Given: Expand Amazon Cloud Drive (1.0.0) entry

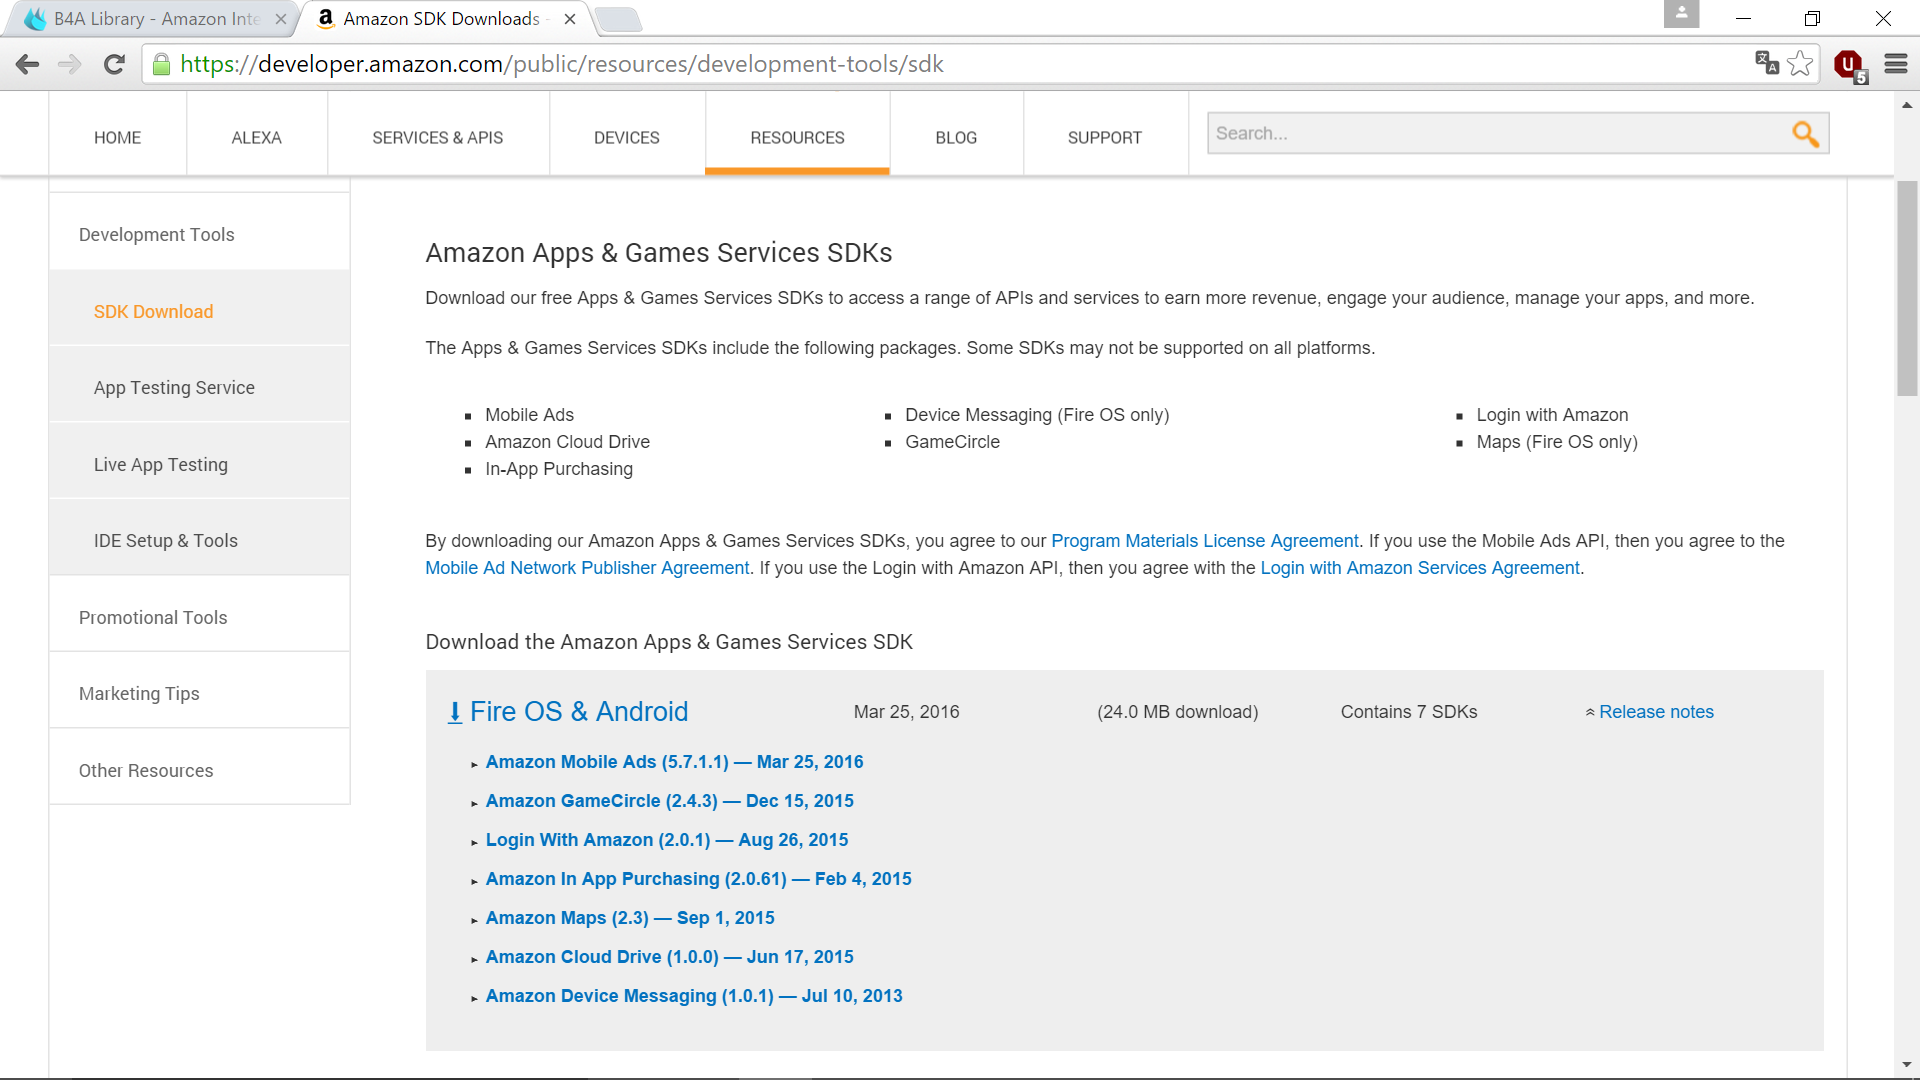Looking at the screenshot, I should 669,957.
